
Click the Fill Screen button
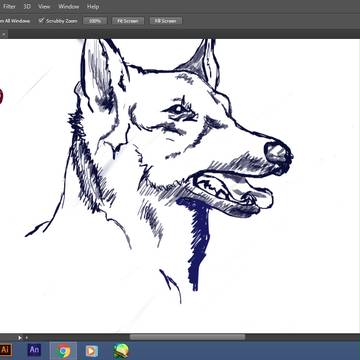point(166,21)
